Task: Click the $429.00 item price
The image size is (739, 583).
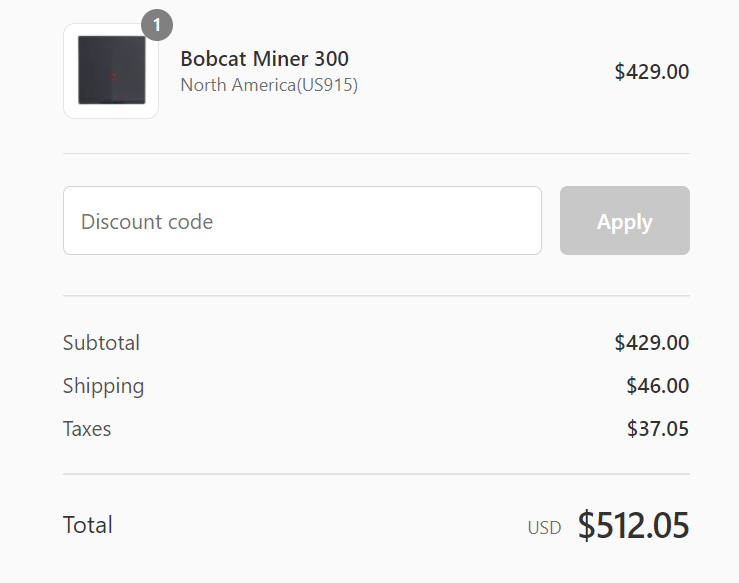Action: point(652,72)
